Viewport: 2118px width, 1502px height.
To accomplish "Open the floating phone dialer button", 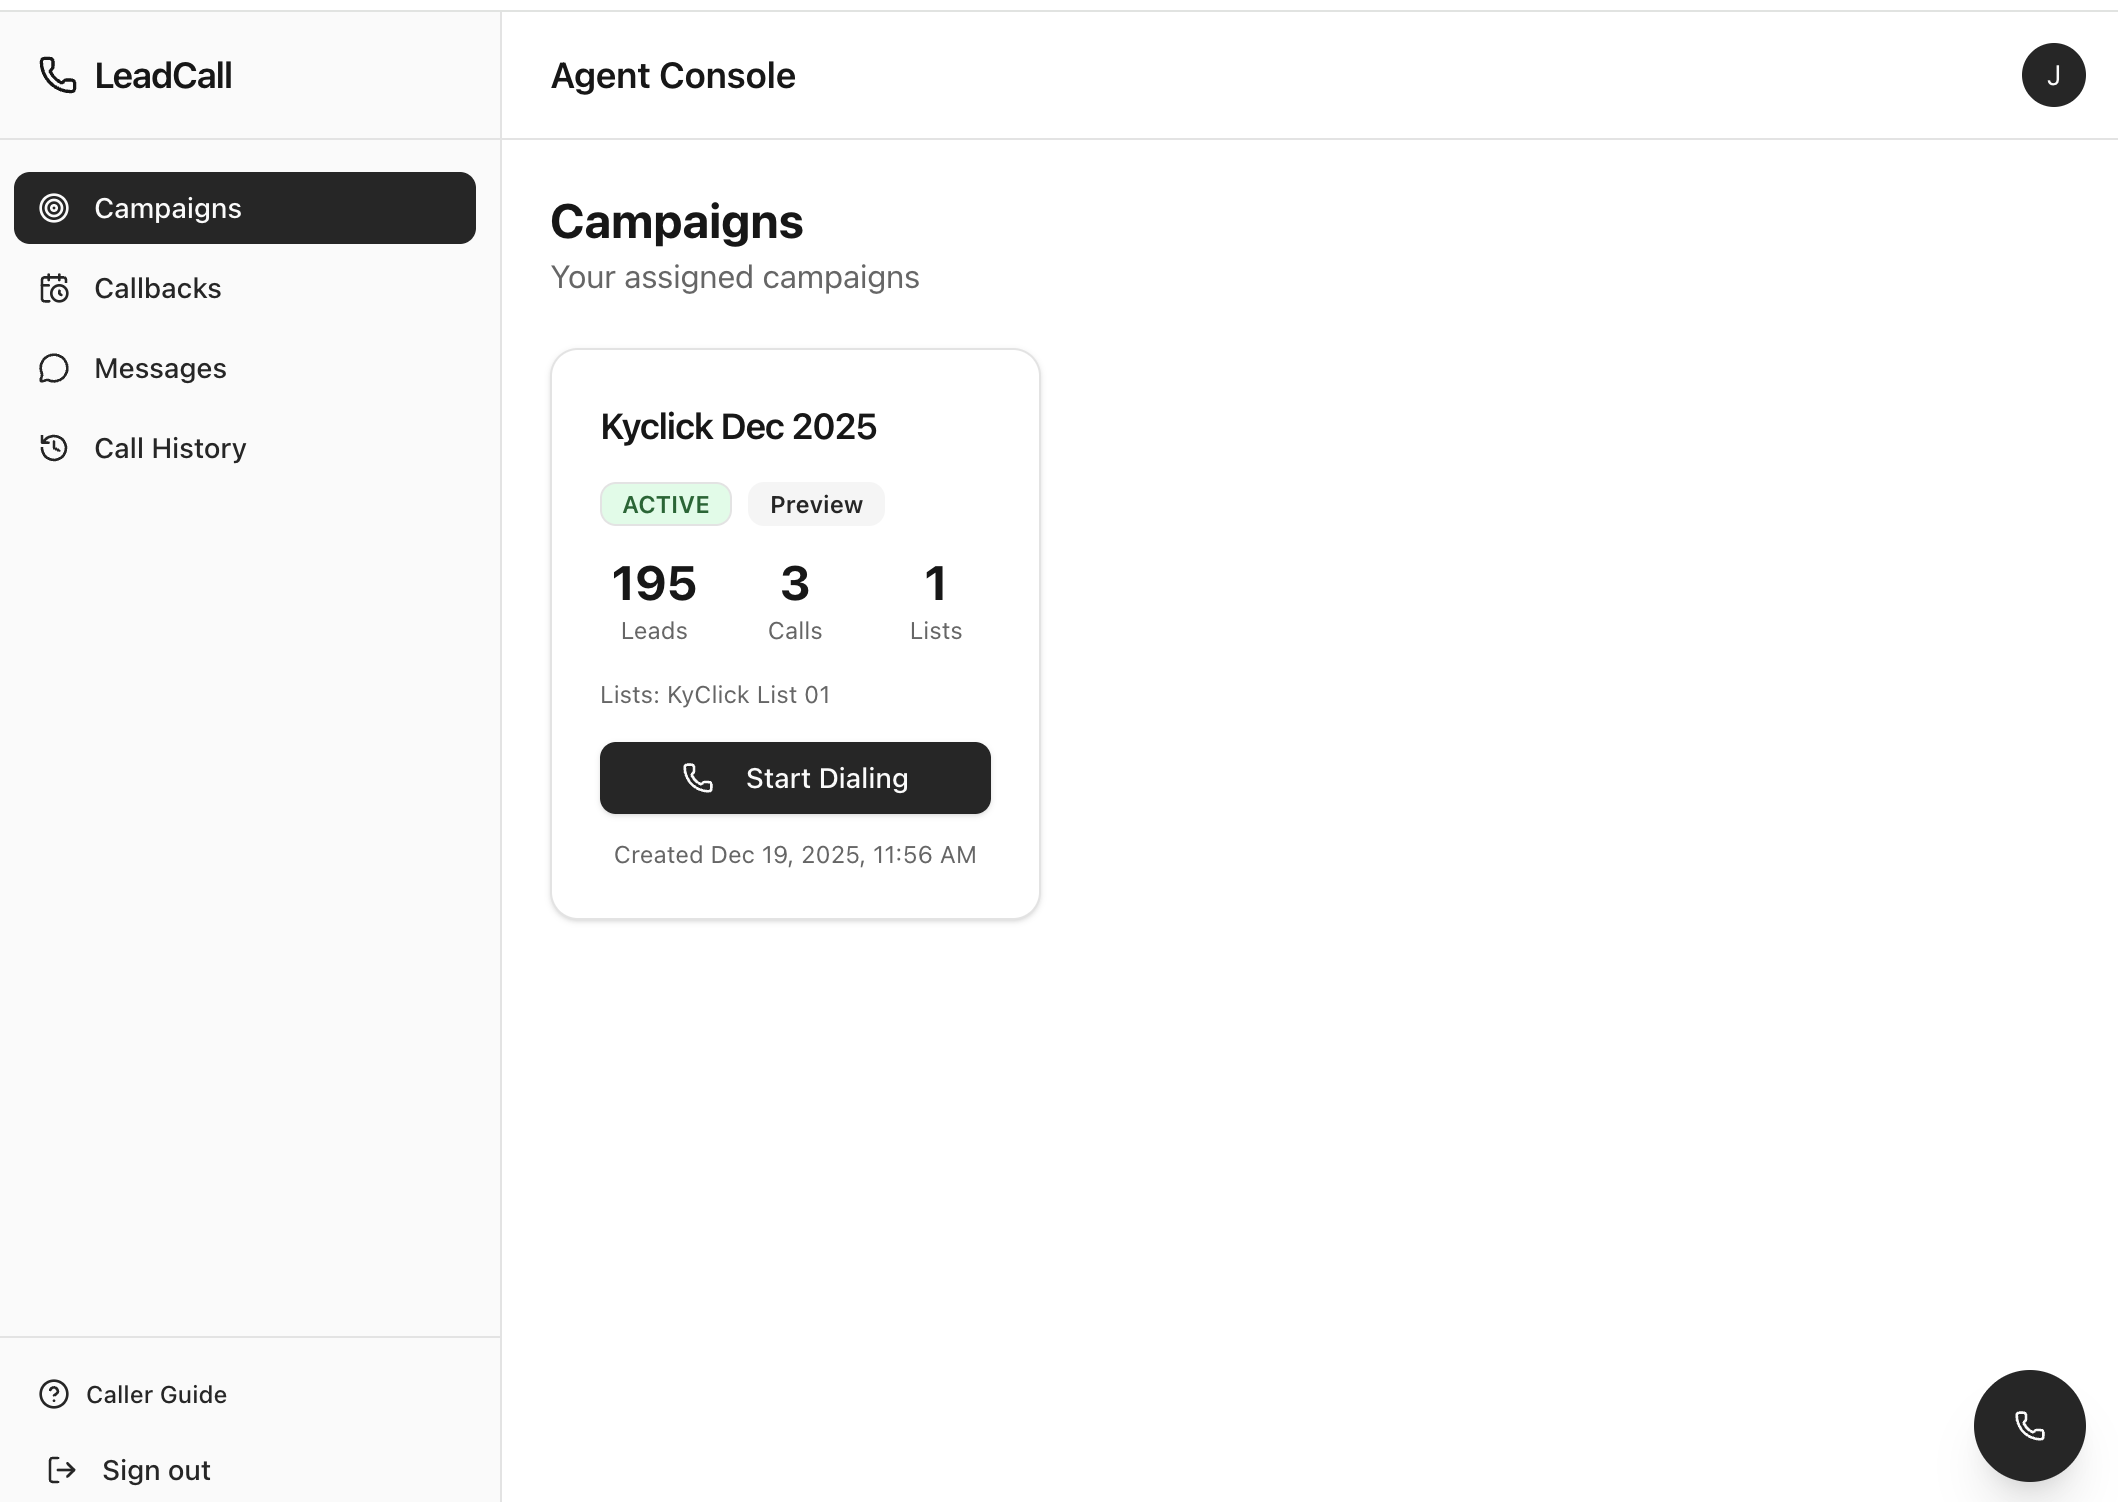I will pyautogui.click(x=2028, y=1426).
